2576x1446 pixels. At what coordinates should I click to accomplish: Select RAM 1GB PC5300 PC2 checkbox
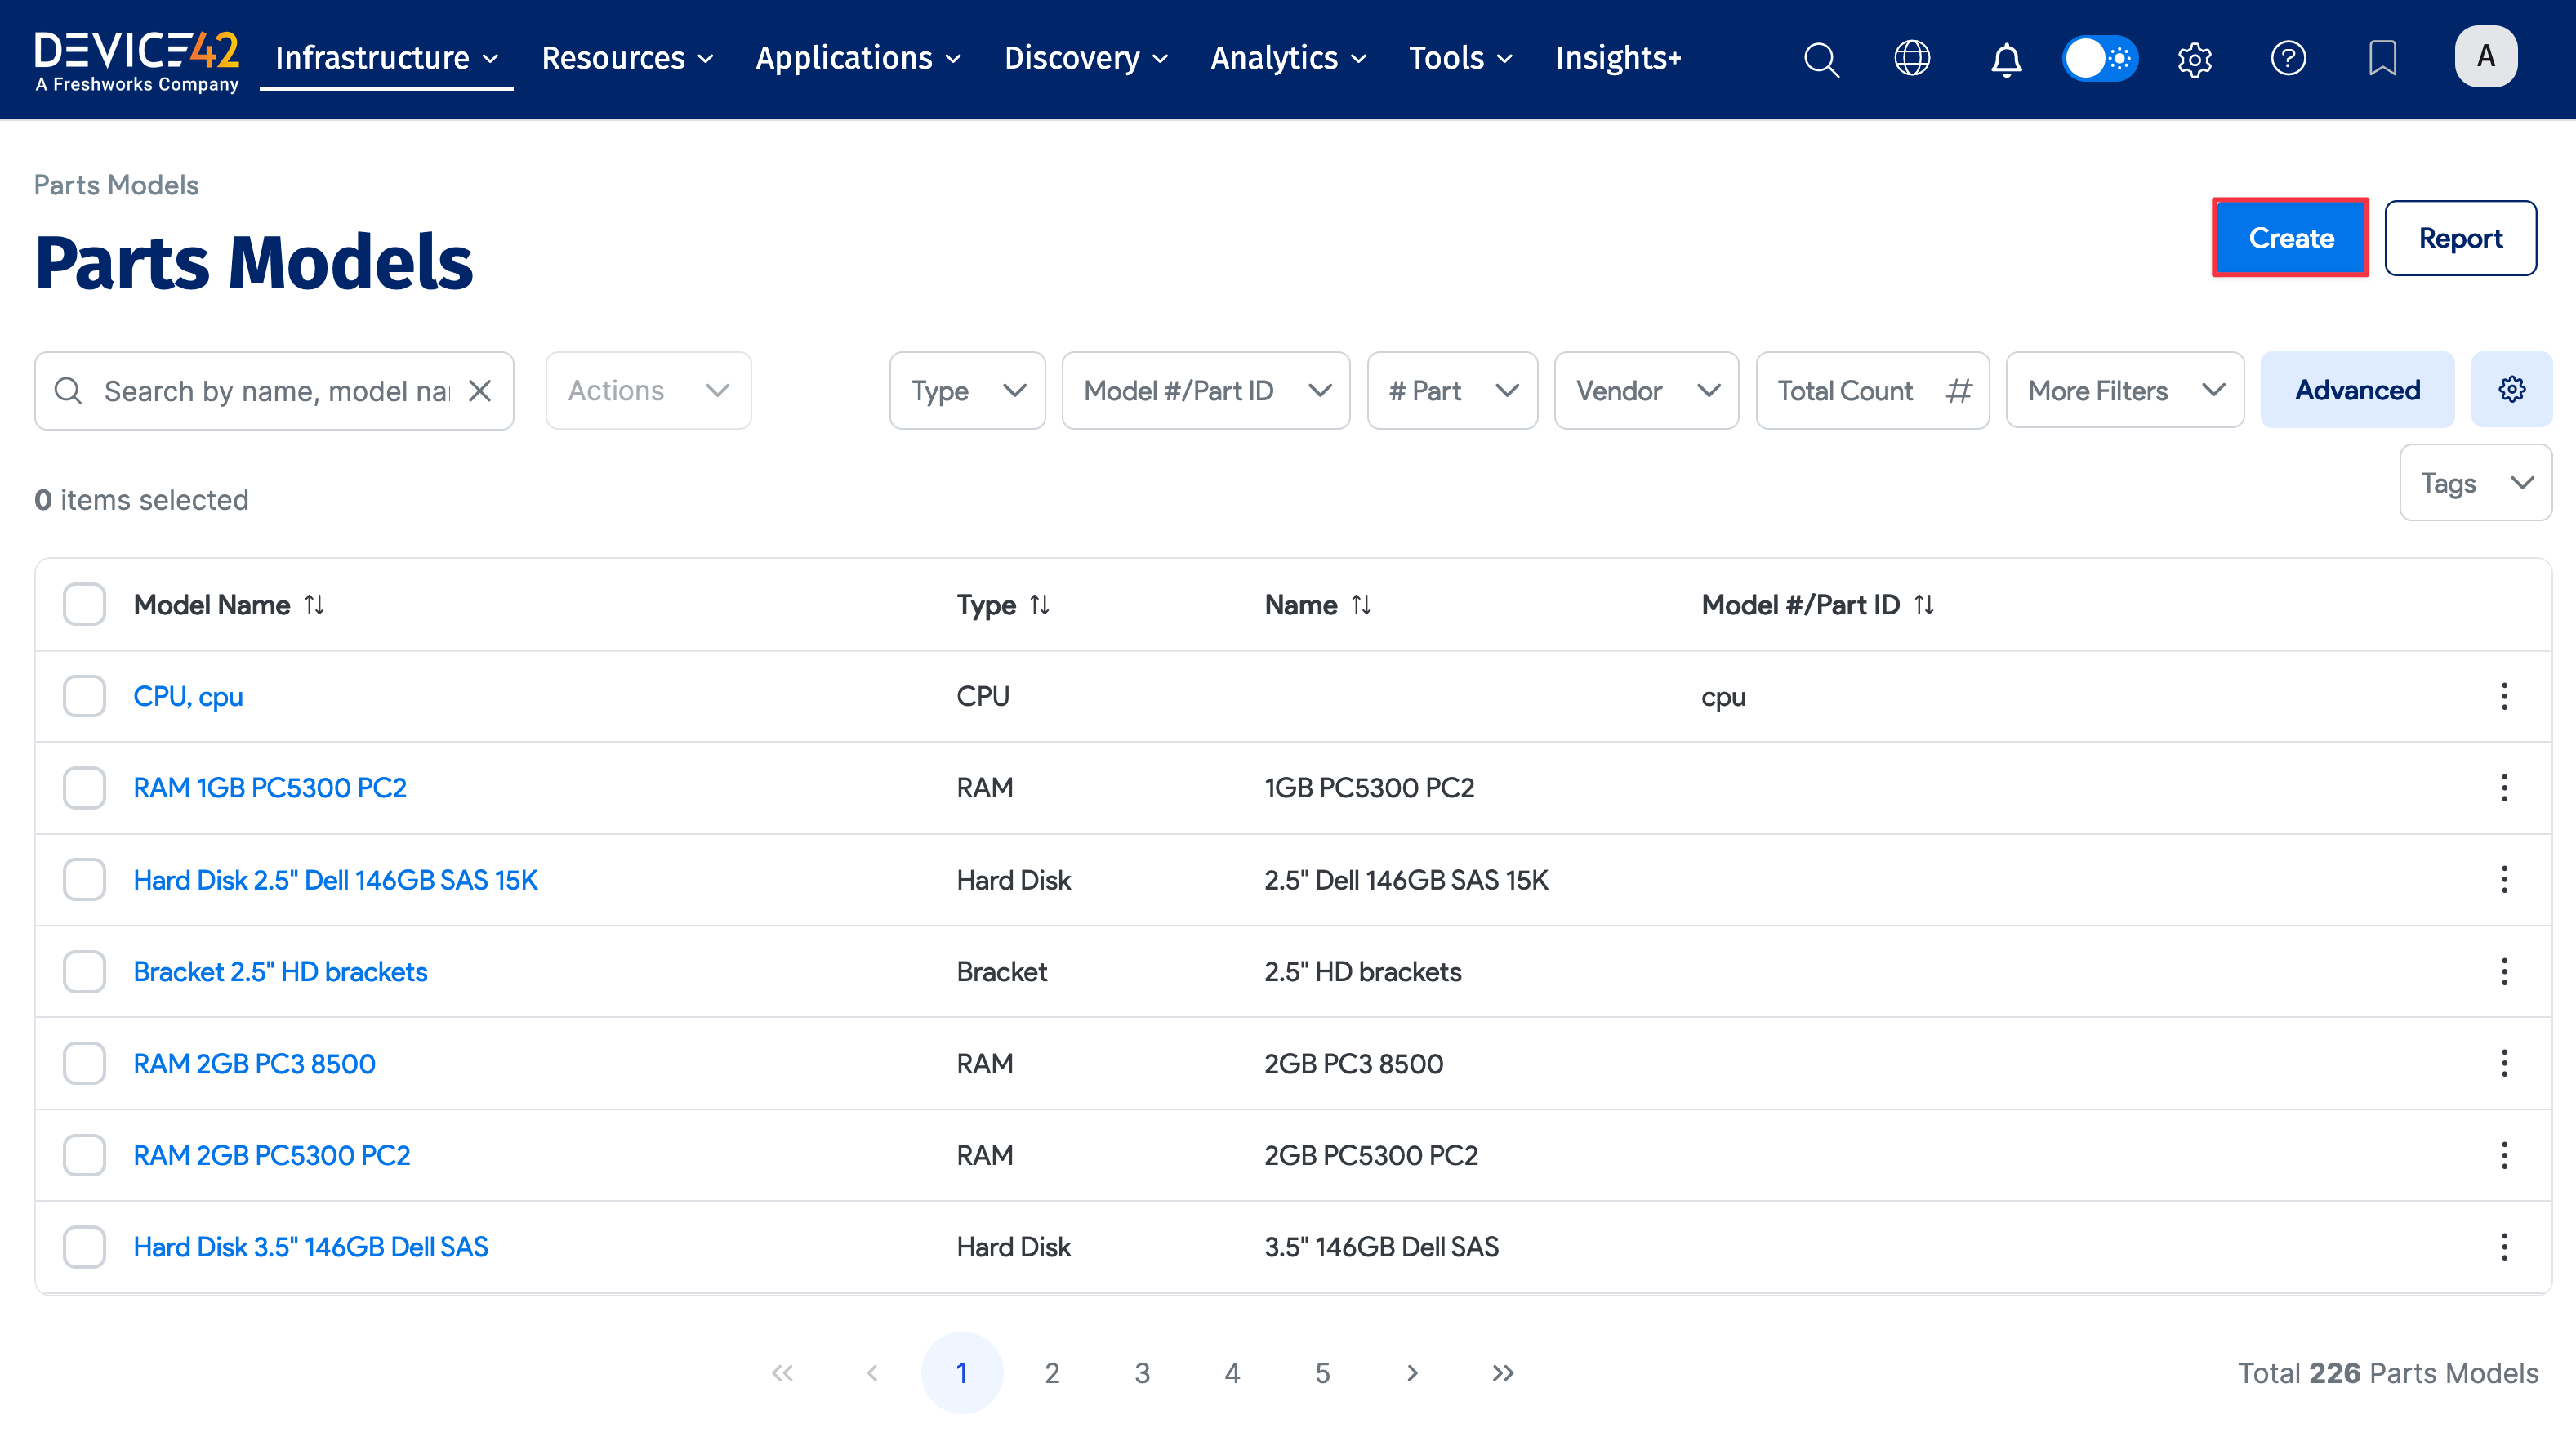point(84,788)
